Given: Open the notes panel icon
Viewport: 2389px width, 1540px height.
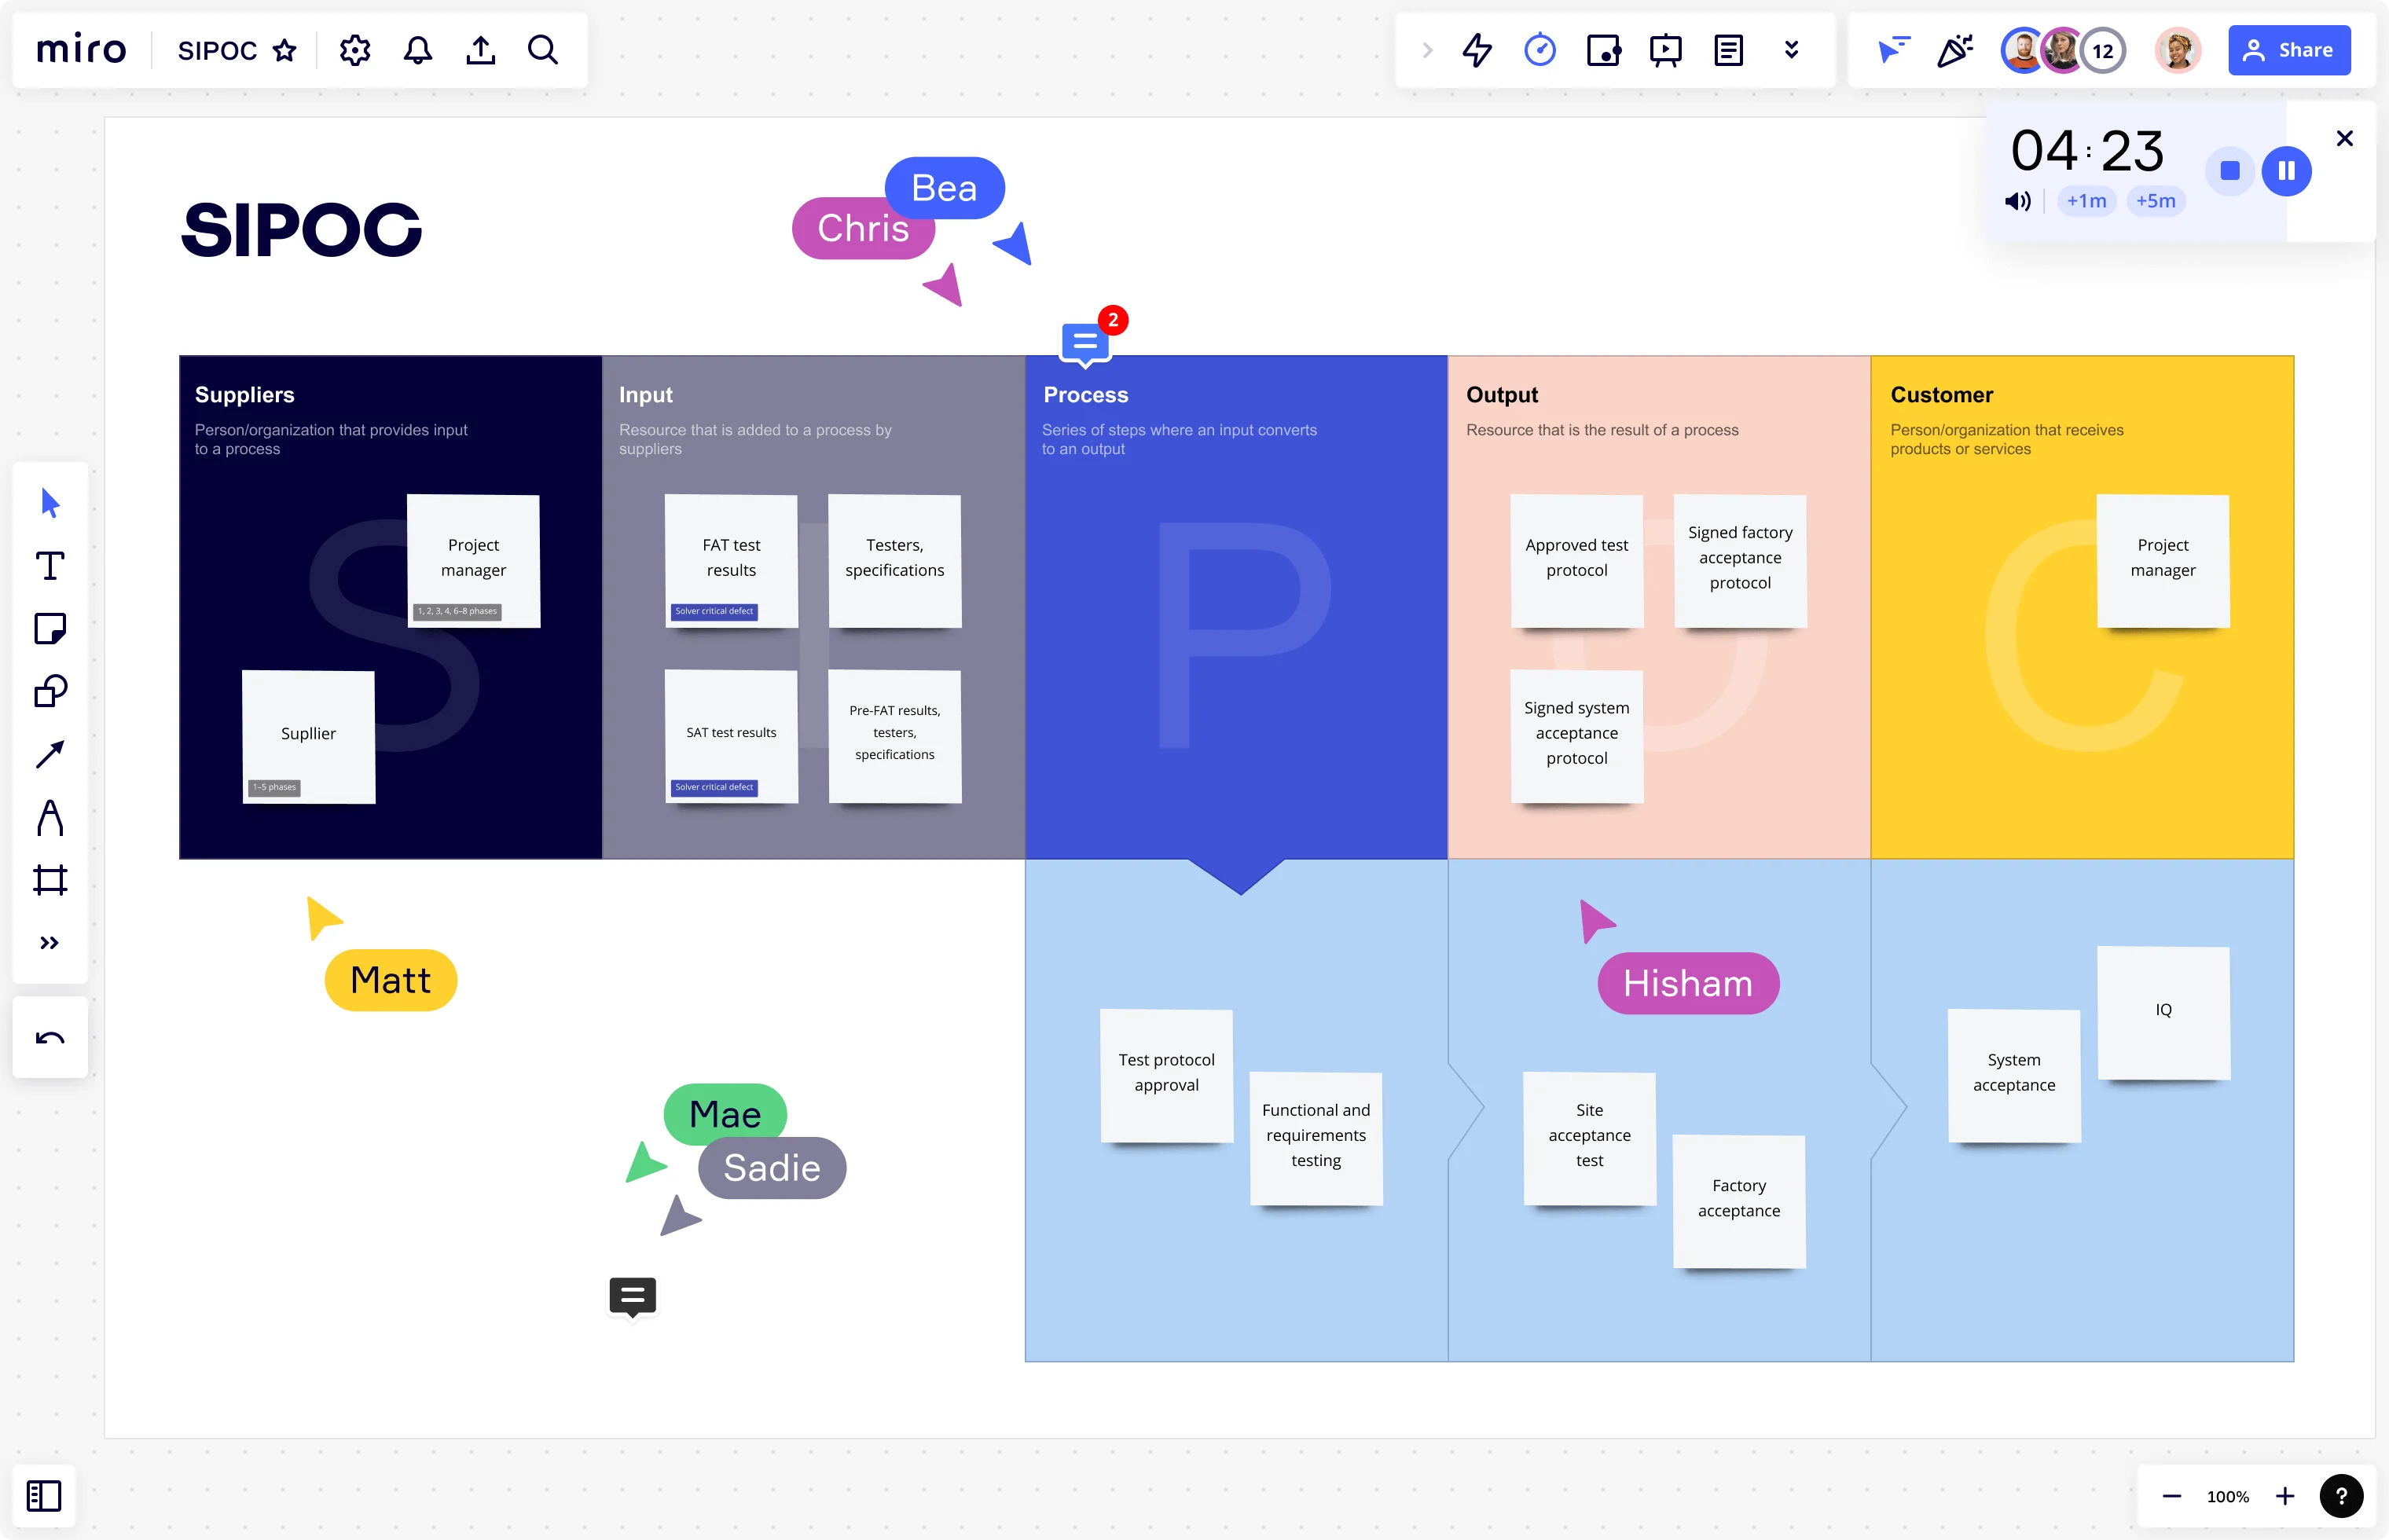Looking at the screenshot, I should pos(1728,50).
